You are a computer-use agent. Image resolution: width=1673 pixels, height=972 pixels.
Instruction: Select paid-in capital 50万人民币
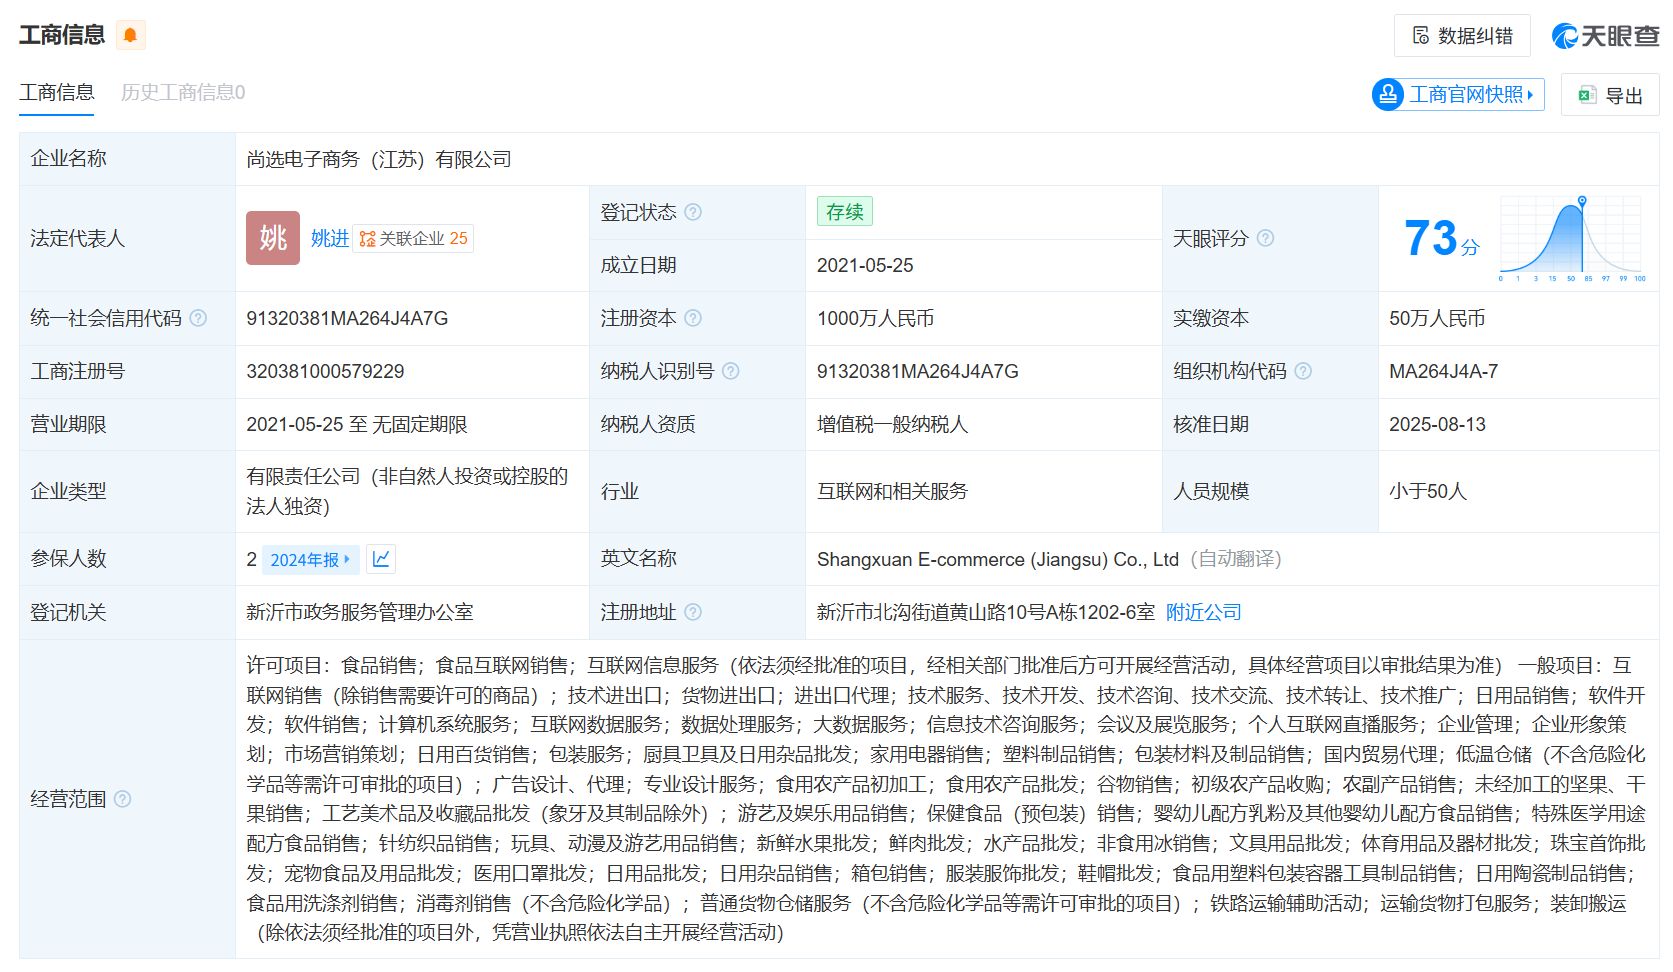pyautogui.click(x=1437, y=318)
